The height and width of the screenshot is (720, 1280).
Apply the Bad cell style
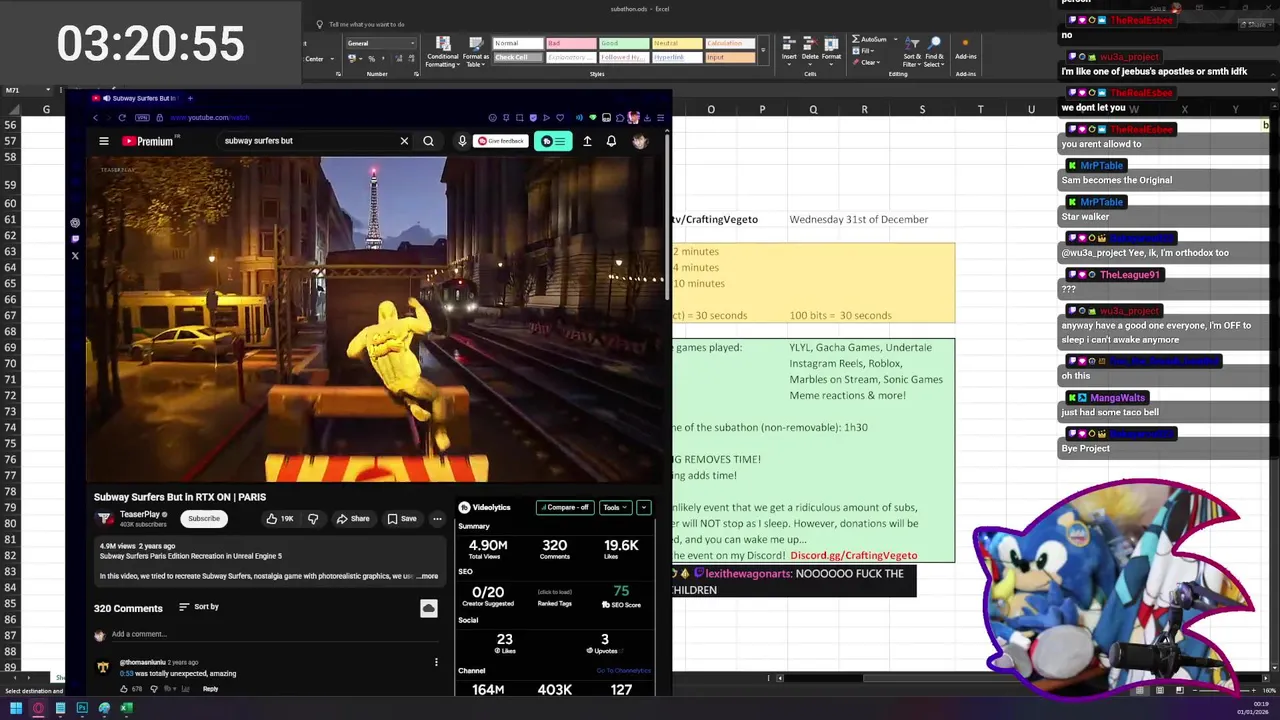tap(570, 43)
